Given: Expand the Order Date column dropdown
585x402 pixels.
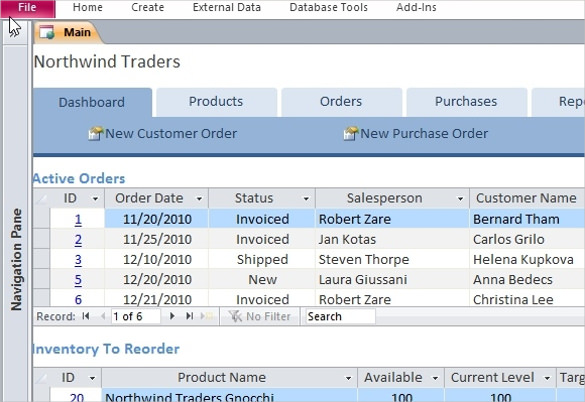Looking at the screenshot, I should [x=199, y=199].
